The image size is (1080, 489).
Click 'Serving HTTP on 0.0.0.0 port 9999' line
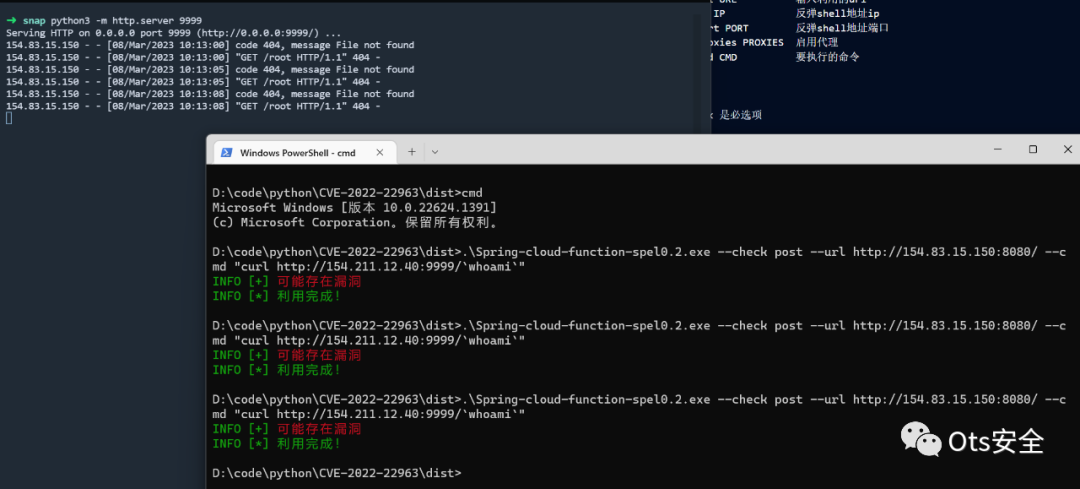[x=173, y=33]
